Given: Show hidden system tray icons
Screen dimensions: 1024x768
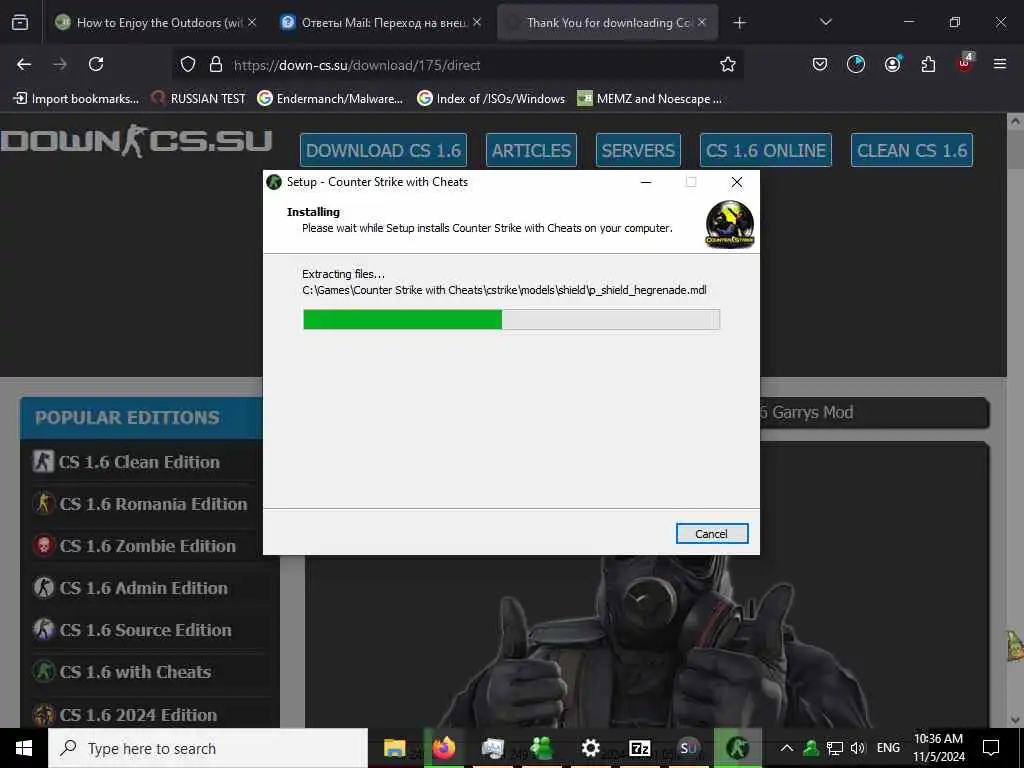Looking at the screenshot, I should coord(787,748).
